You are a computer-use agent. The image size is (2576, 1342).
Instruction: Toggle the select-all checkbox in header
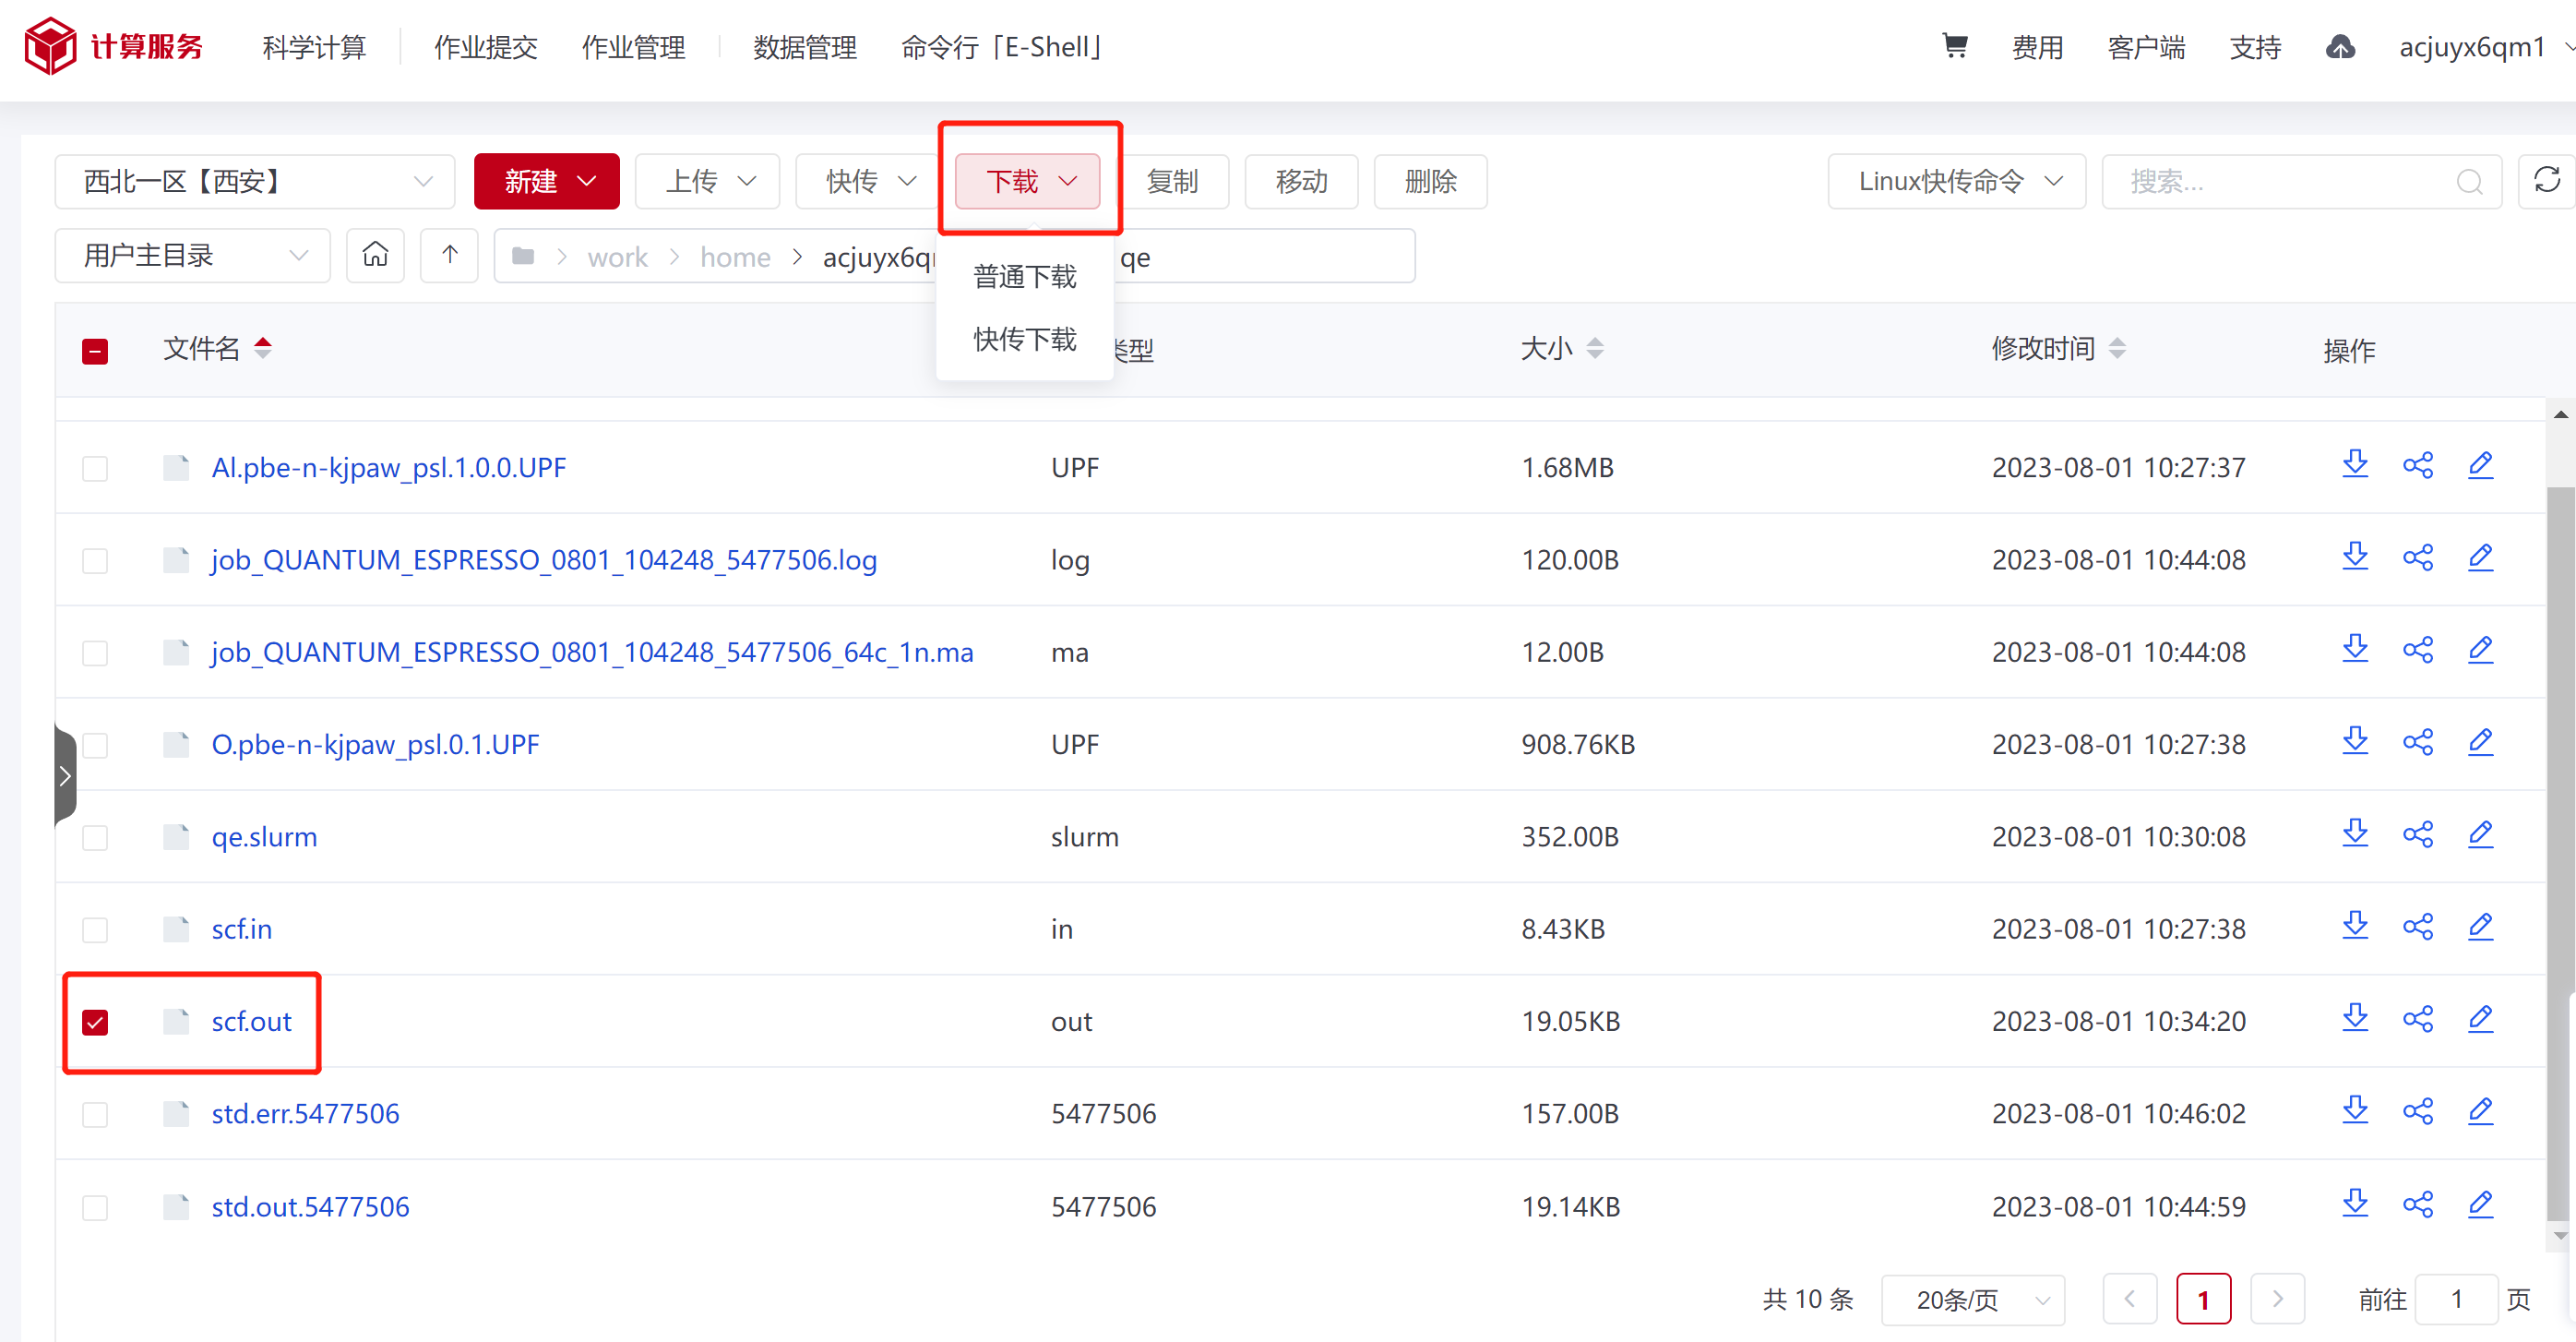click(95, 351)
